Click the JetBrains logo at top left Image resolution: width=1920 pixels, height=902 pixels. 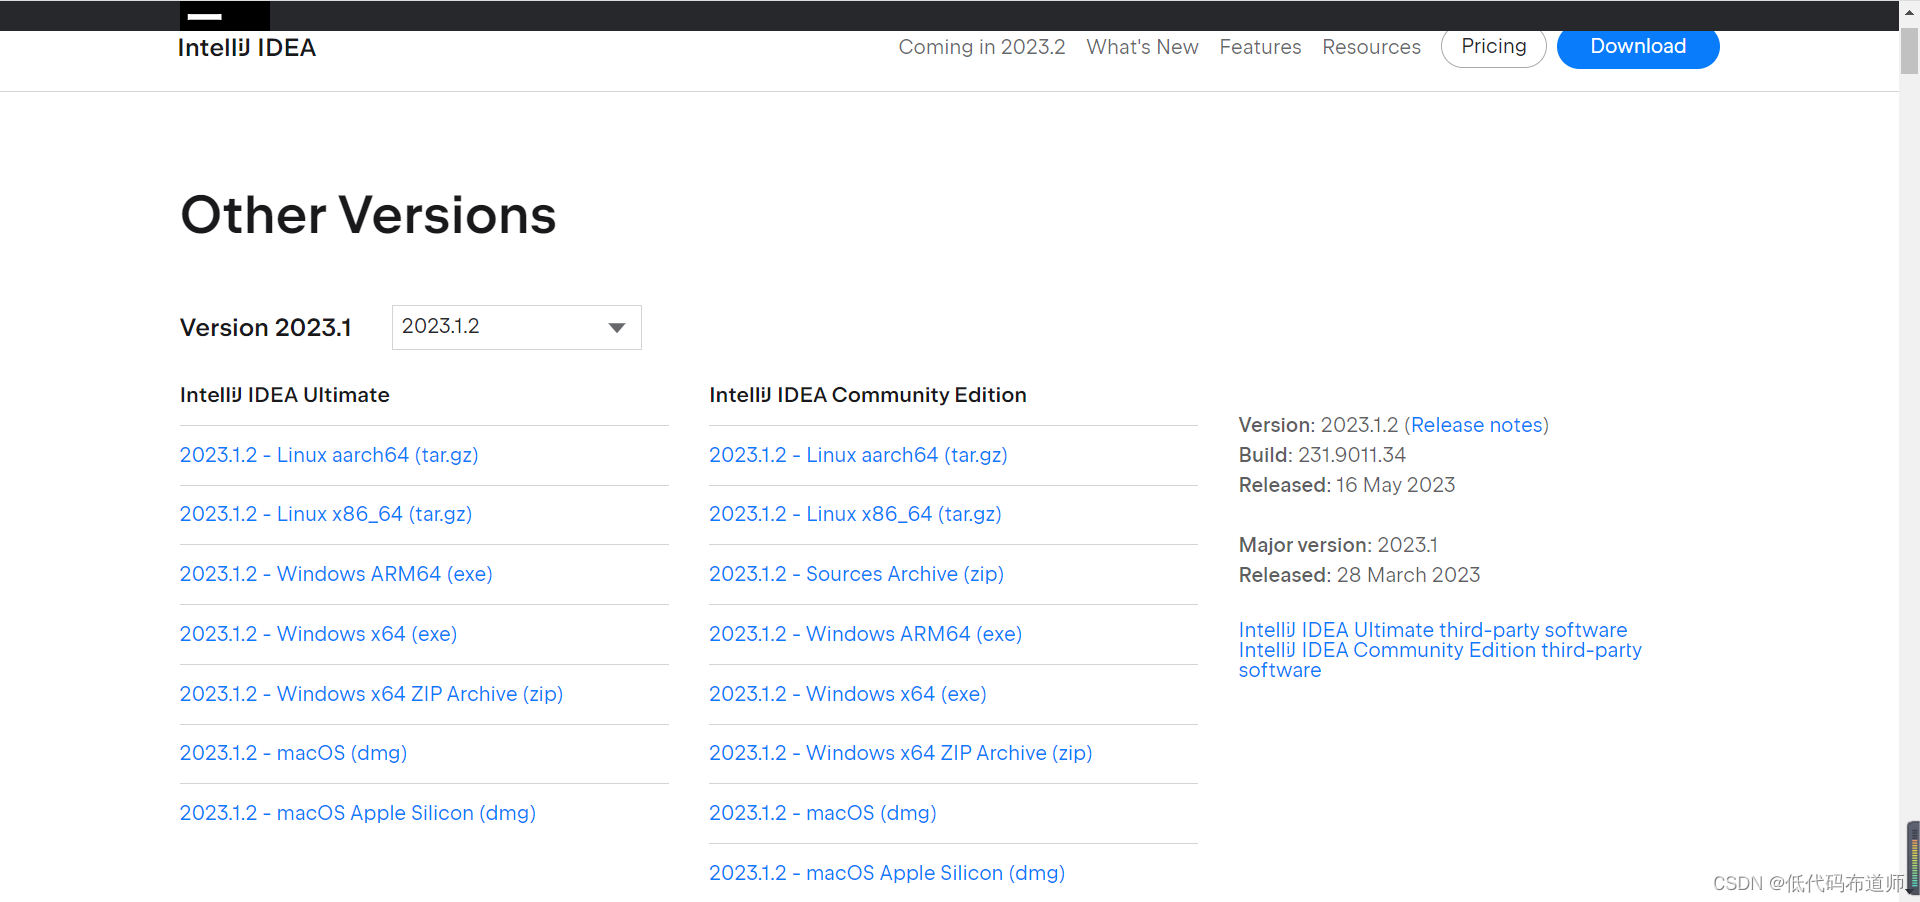click(225, 16)
